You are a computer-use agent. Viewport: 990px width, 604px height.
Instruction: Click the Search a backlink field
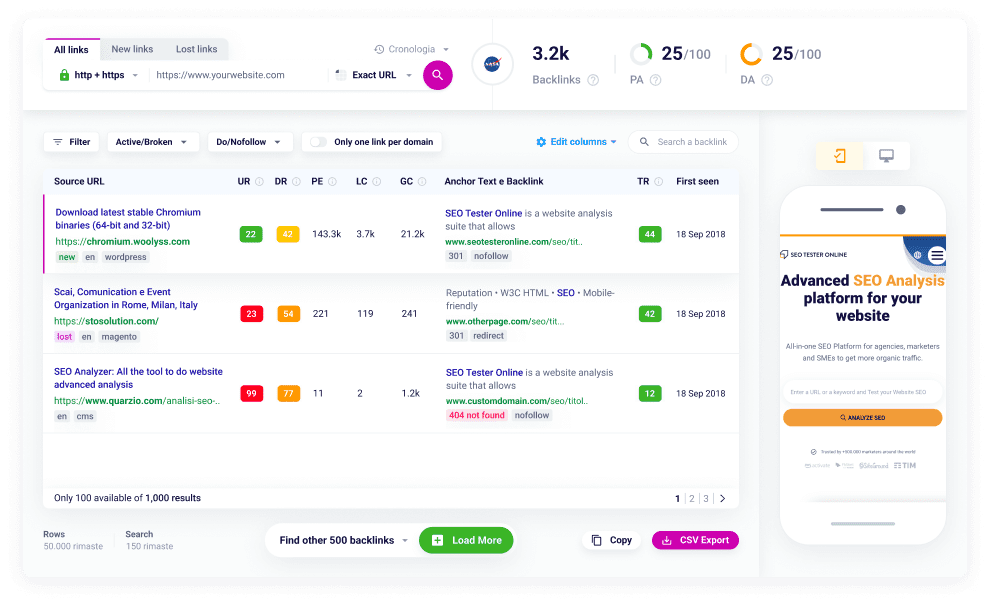click(690, 141)
